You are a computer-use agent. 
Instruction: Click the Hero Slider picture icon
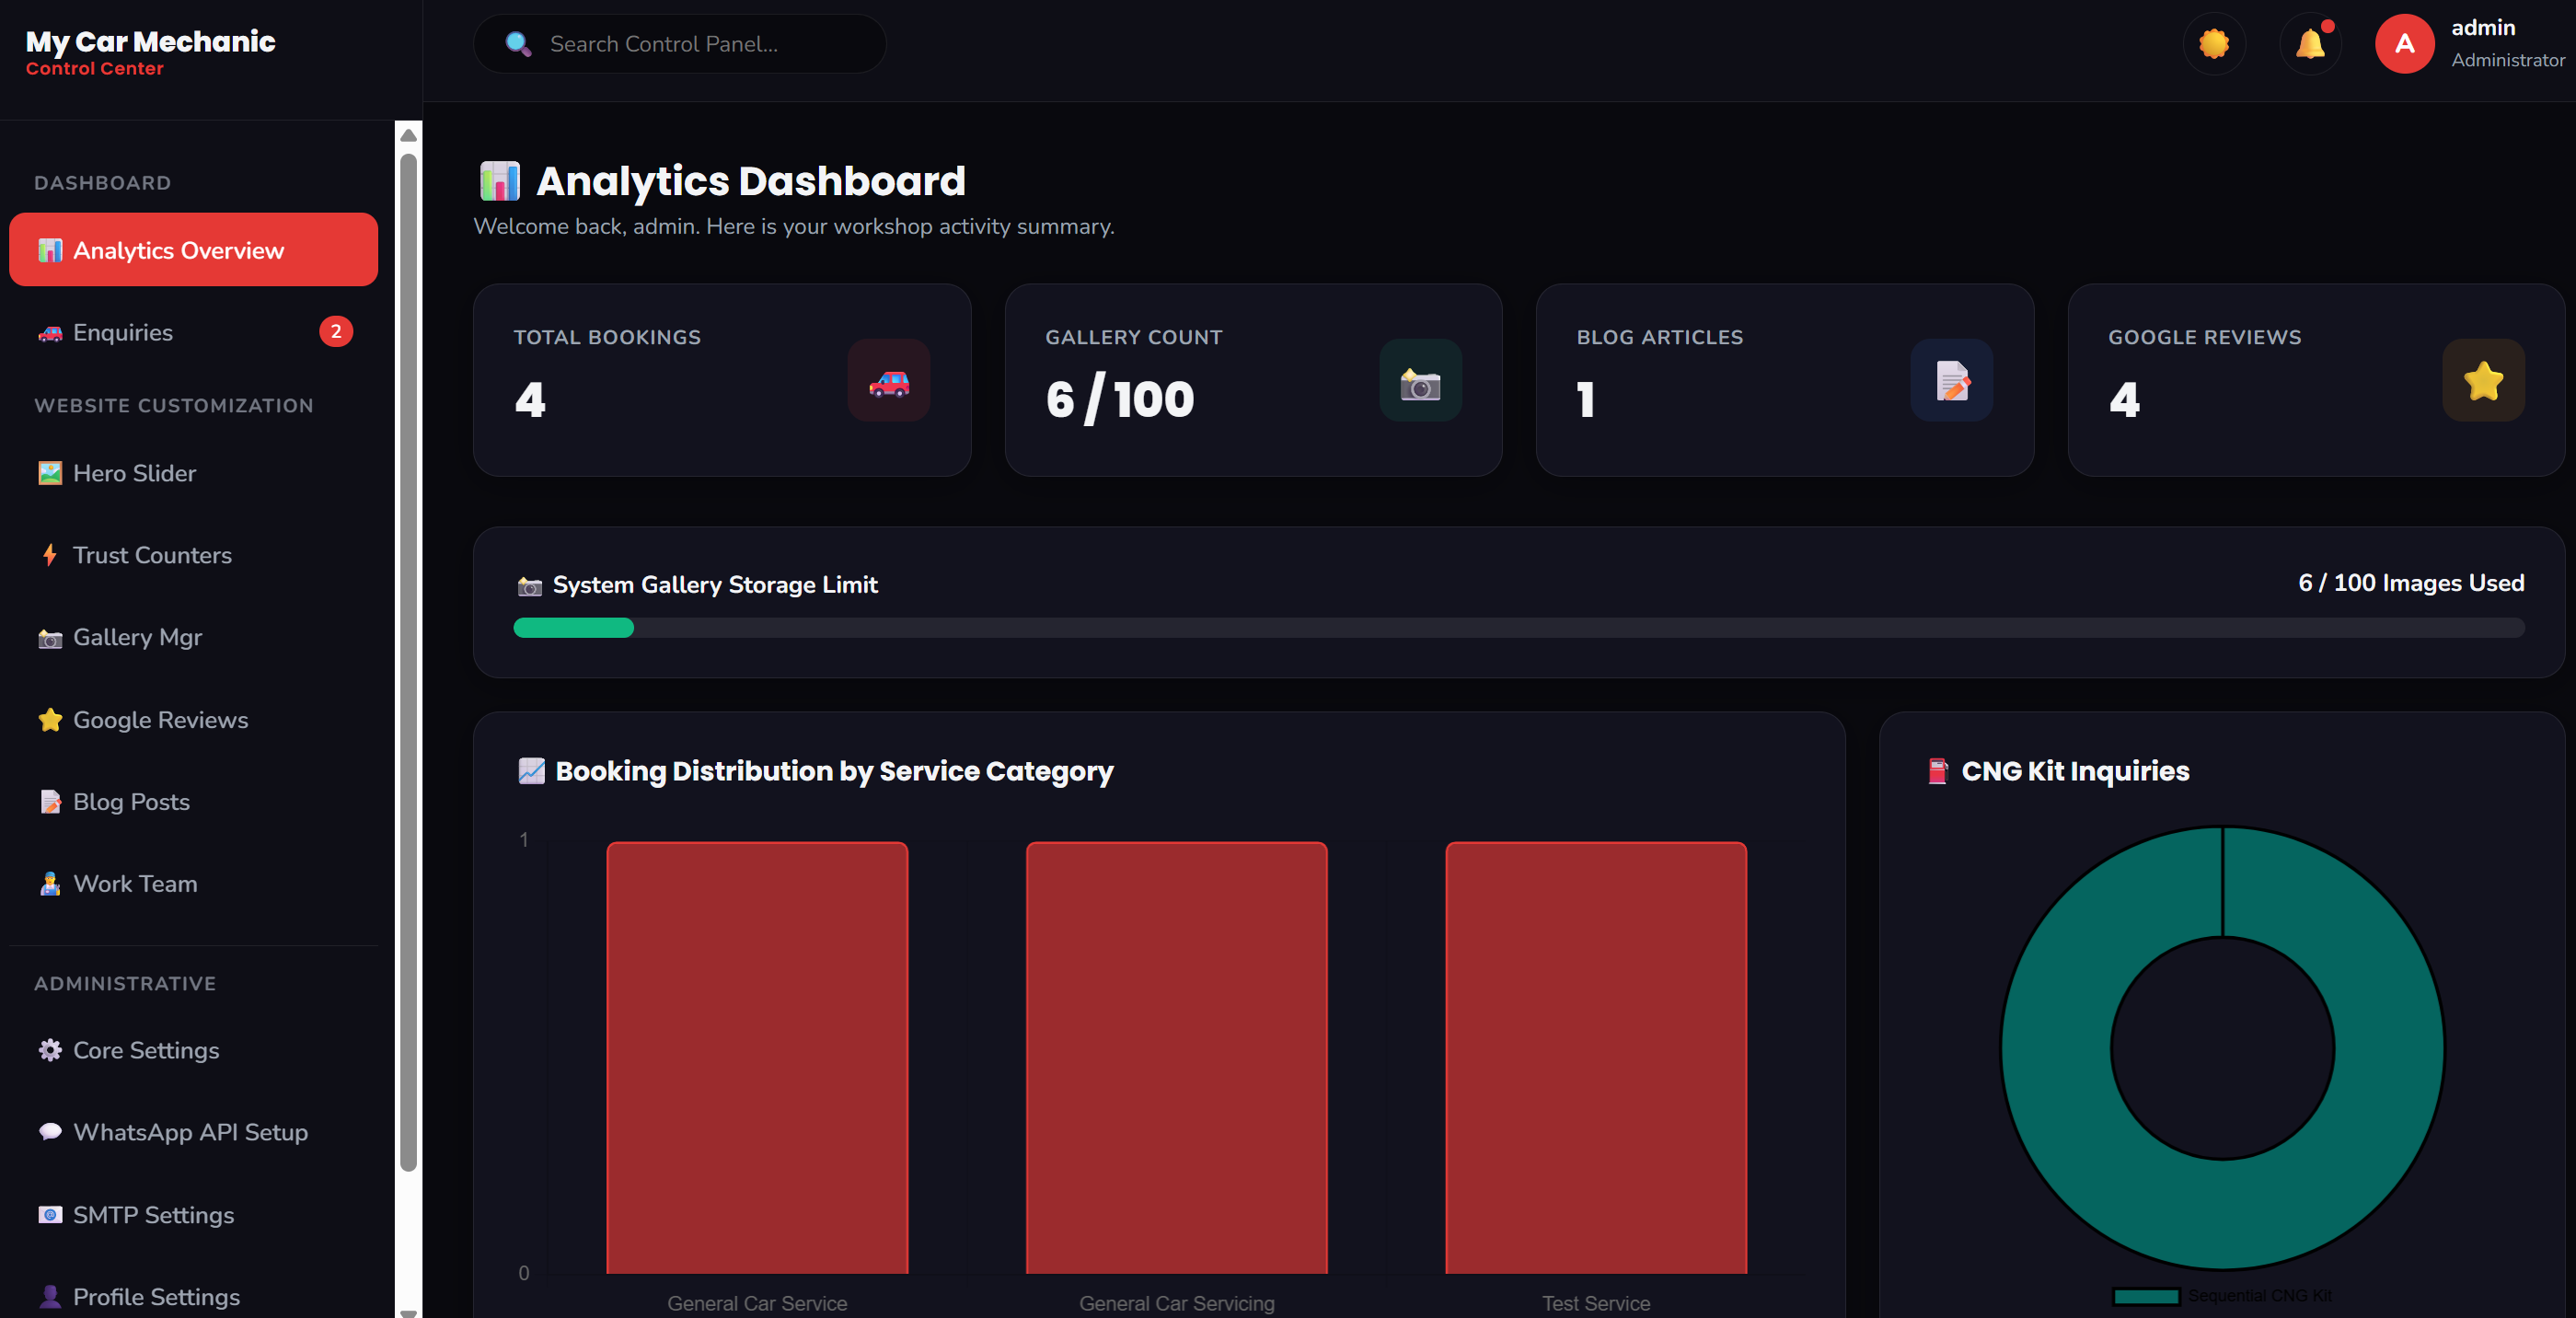pos(50,473)
